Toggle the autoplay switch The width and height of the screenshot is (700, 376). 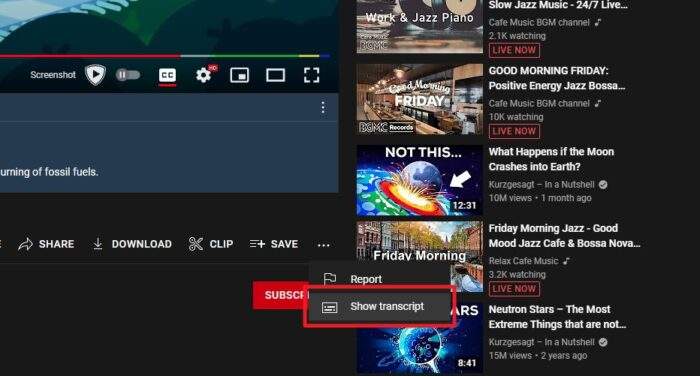coord(128,75)
